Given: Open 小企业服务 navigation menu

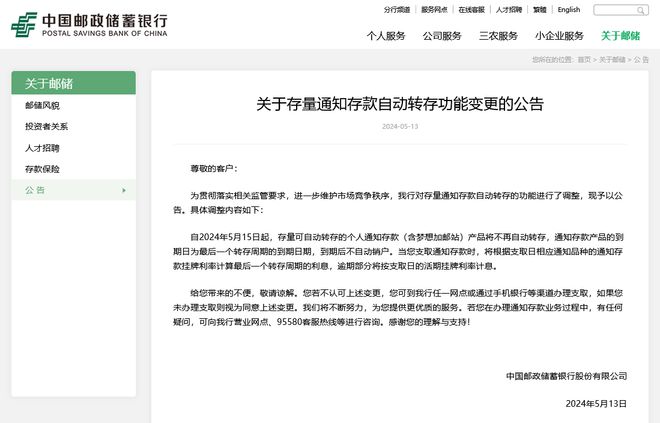Looking at the screenshot, I should pyautogui.click(x=559, y=36).
